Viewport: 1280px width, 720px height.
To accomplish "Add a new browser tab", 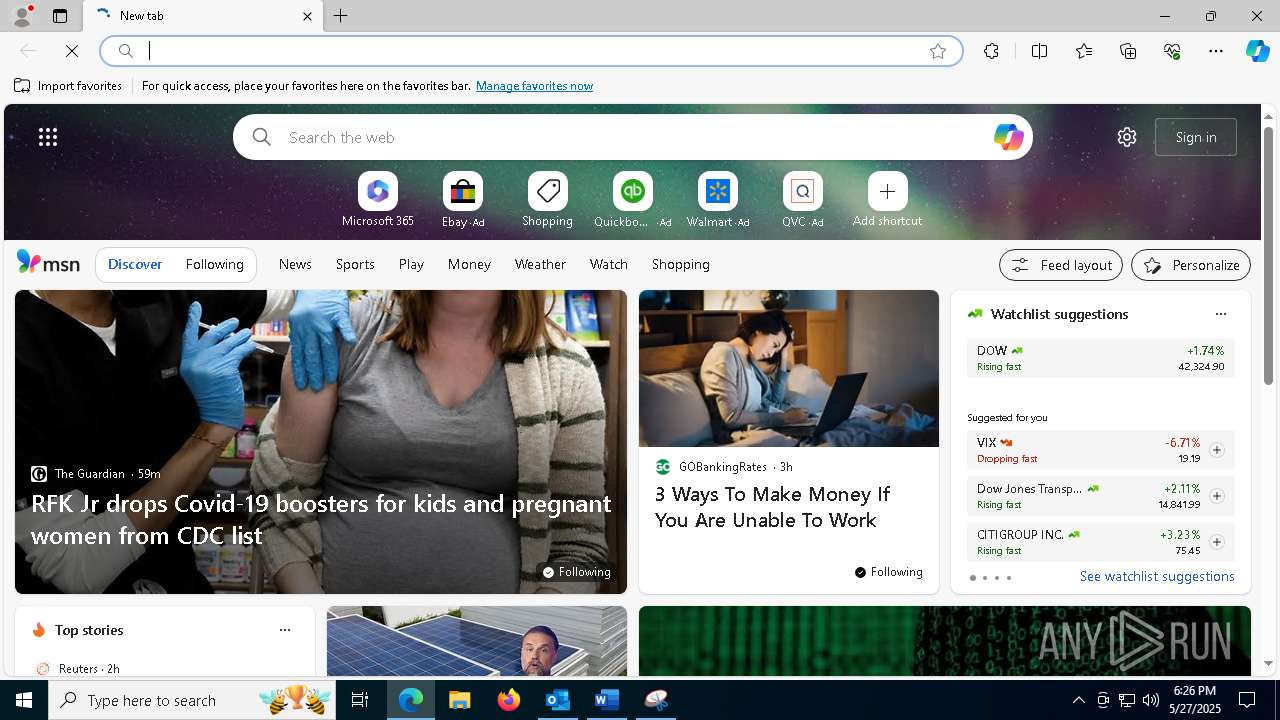I will pos(341,16).
